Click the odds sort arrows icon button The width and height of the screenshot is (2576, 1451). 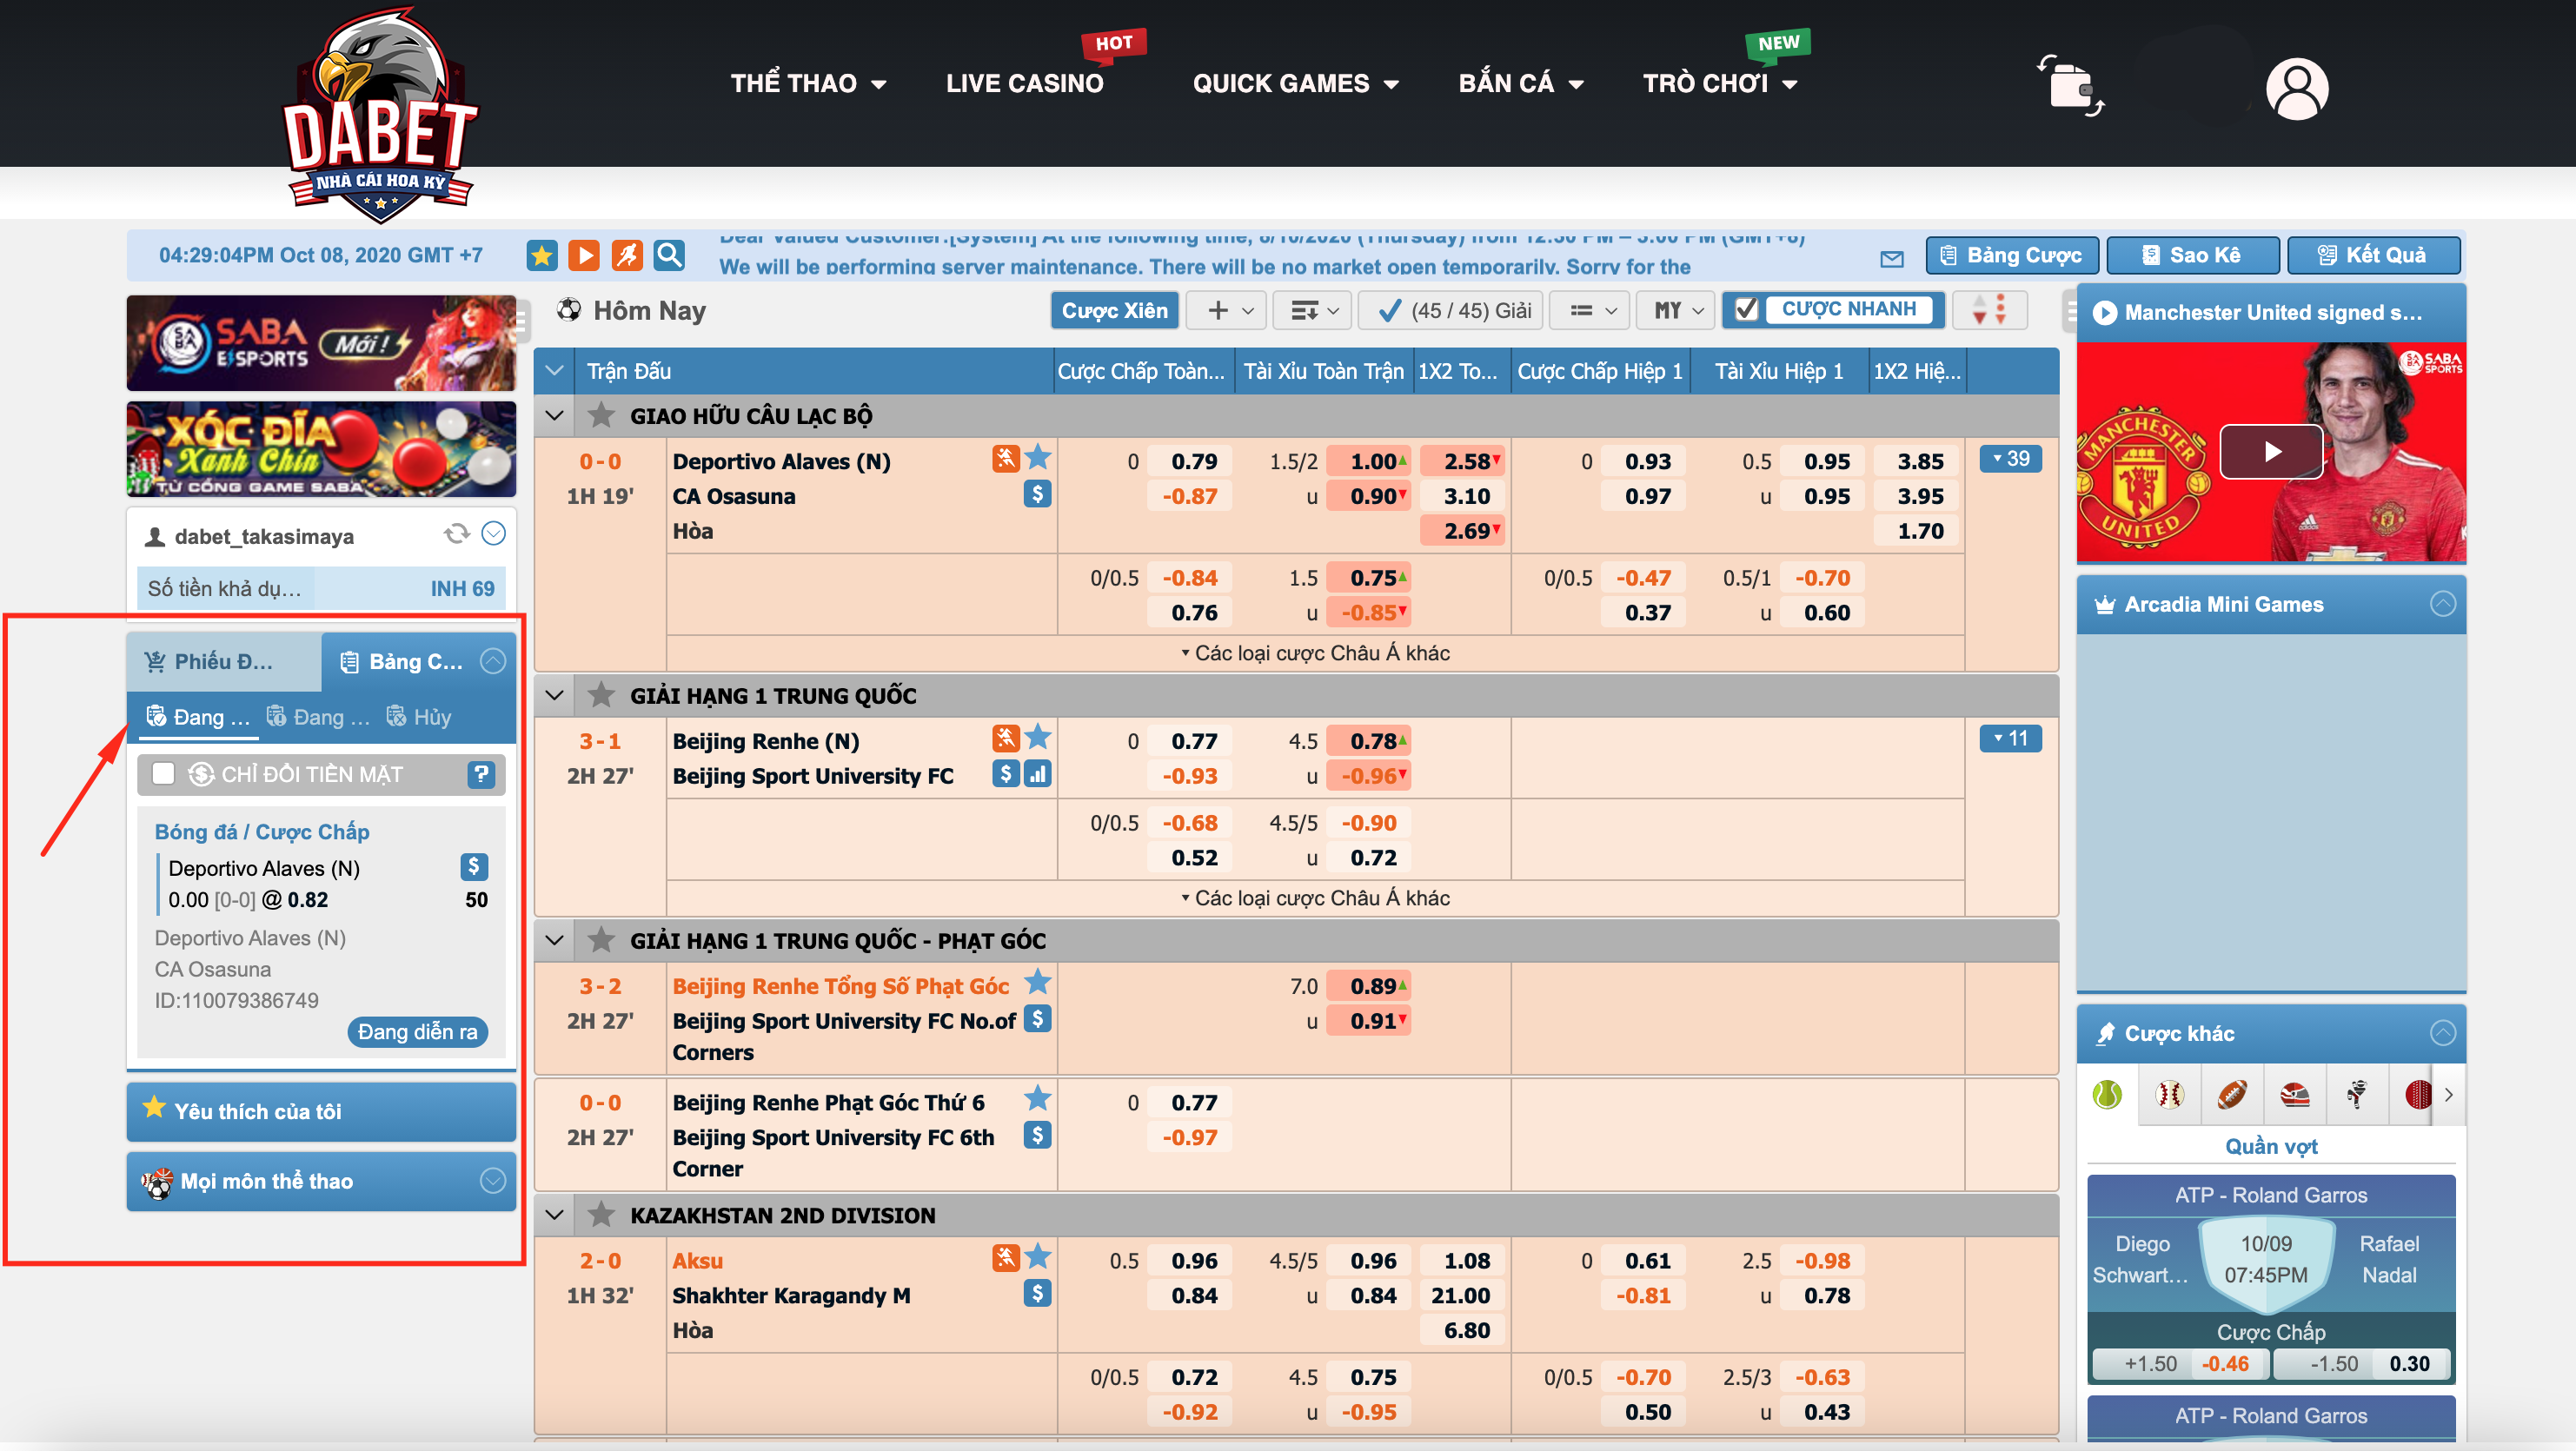point(1989,310)
